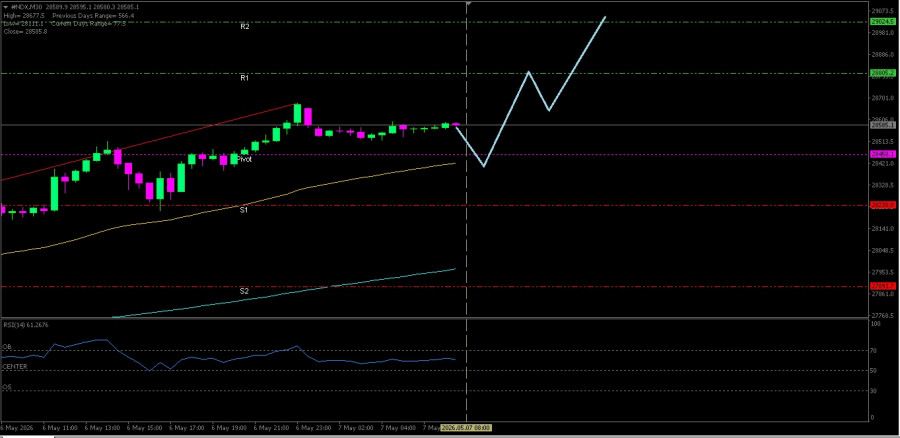Click the 2026.05.07 08:00 time marker

click(466, 428)
